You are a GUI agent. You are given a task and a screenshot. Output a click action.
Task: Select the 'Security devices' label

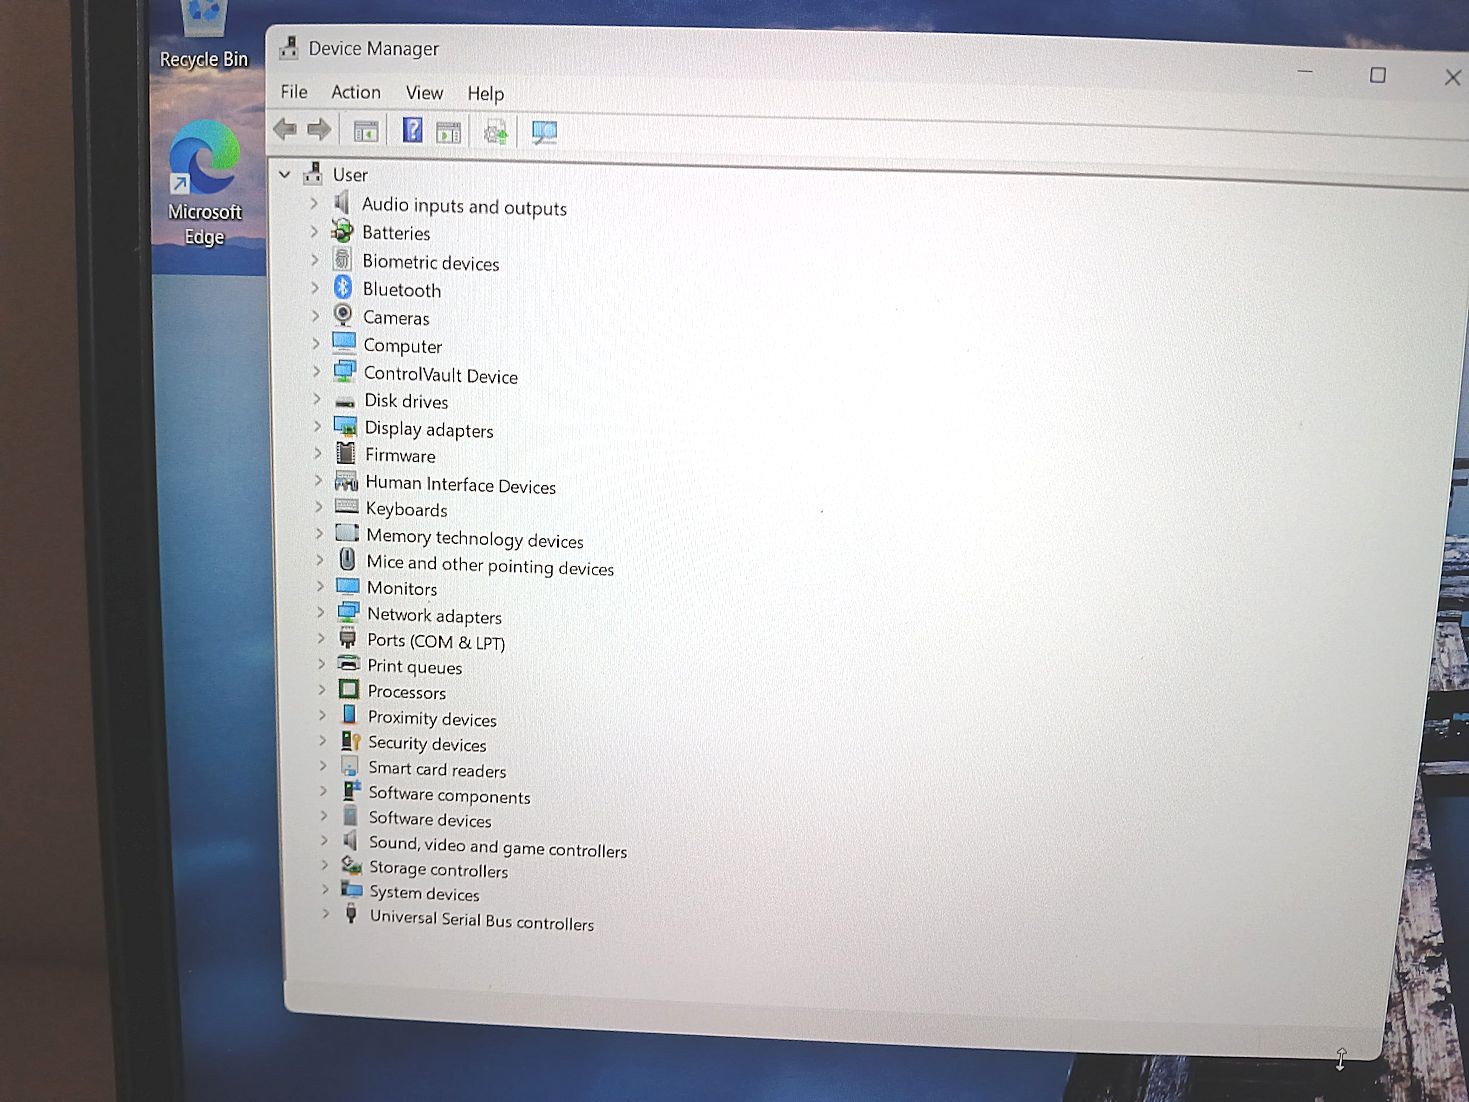[427, 744]
